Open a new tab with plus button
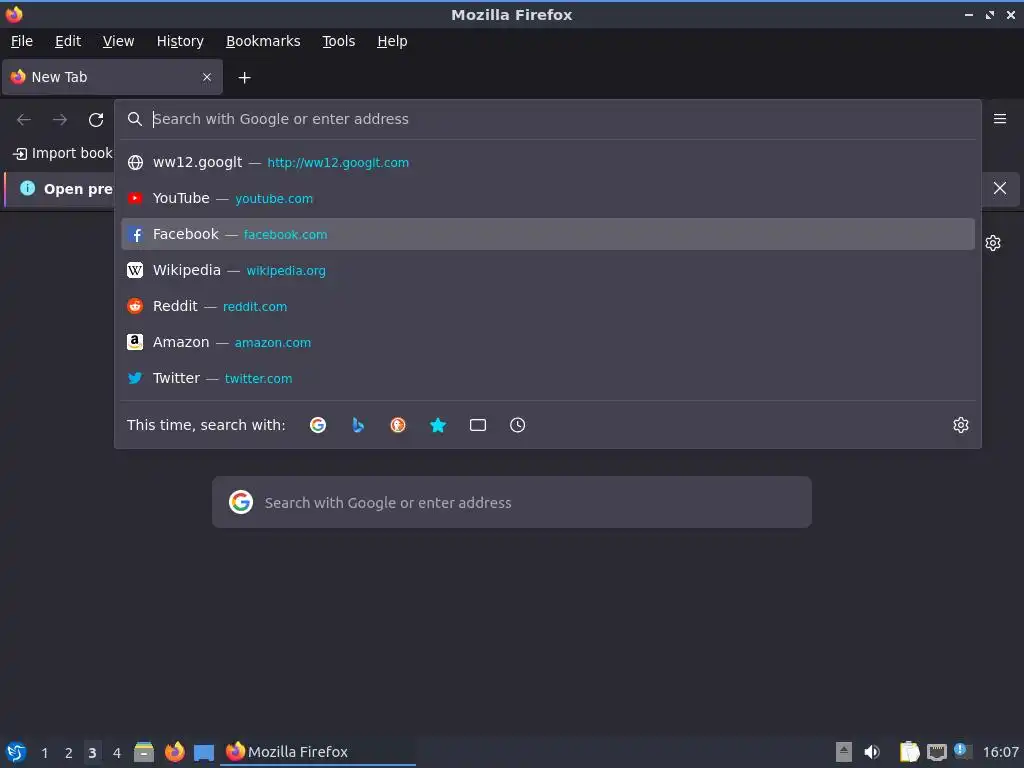This screenshot has height=768, width=1024. pyautogui.click(x=244, y=78)
